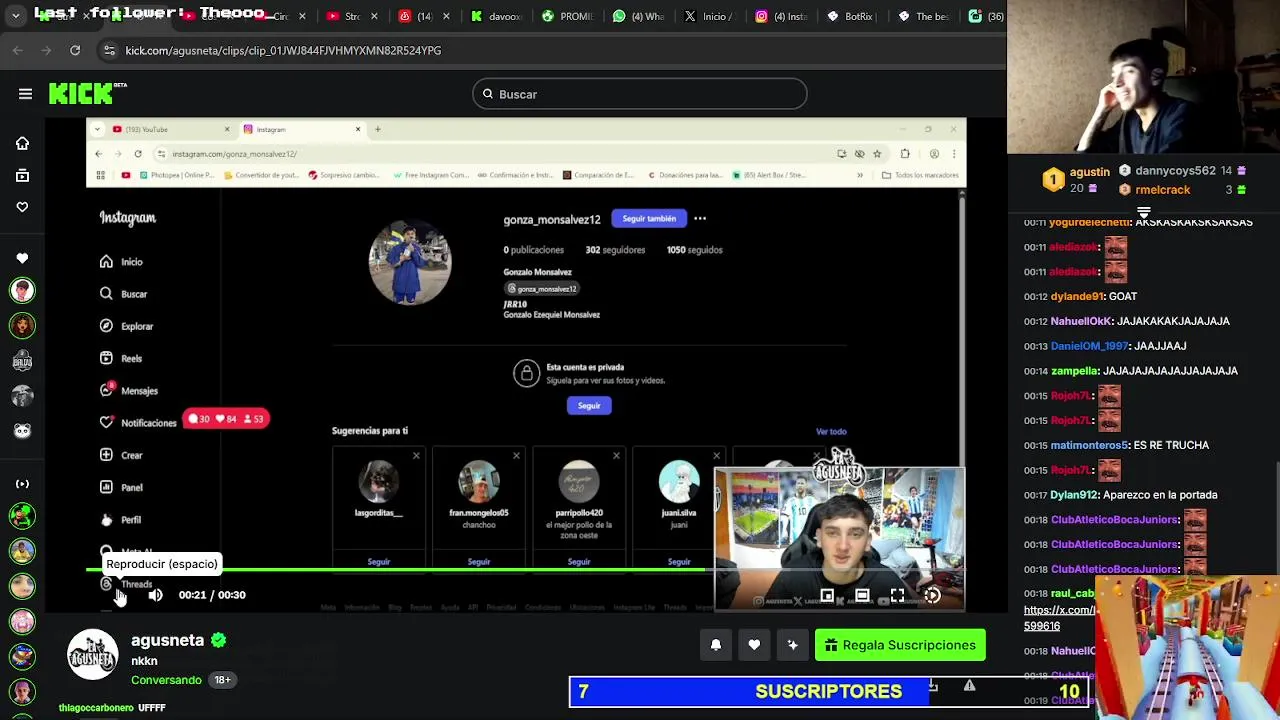Image resolution: width=1280 pixels, height=720 pixels.
Task: Open the Conversando category link
Action: click(166, 680)
